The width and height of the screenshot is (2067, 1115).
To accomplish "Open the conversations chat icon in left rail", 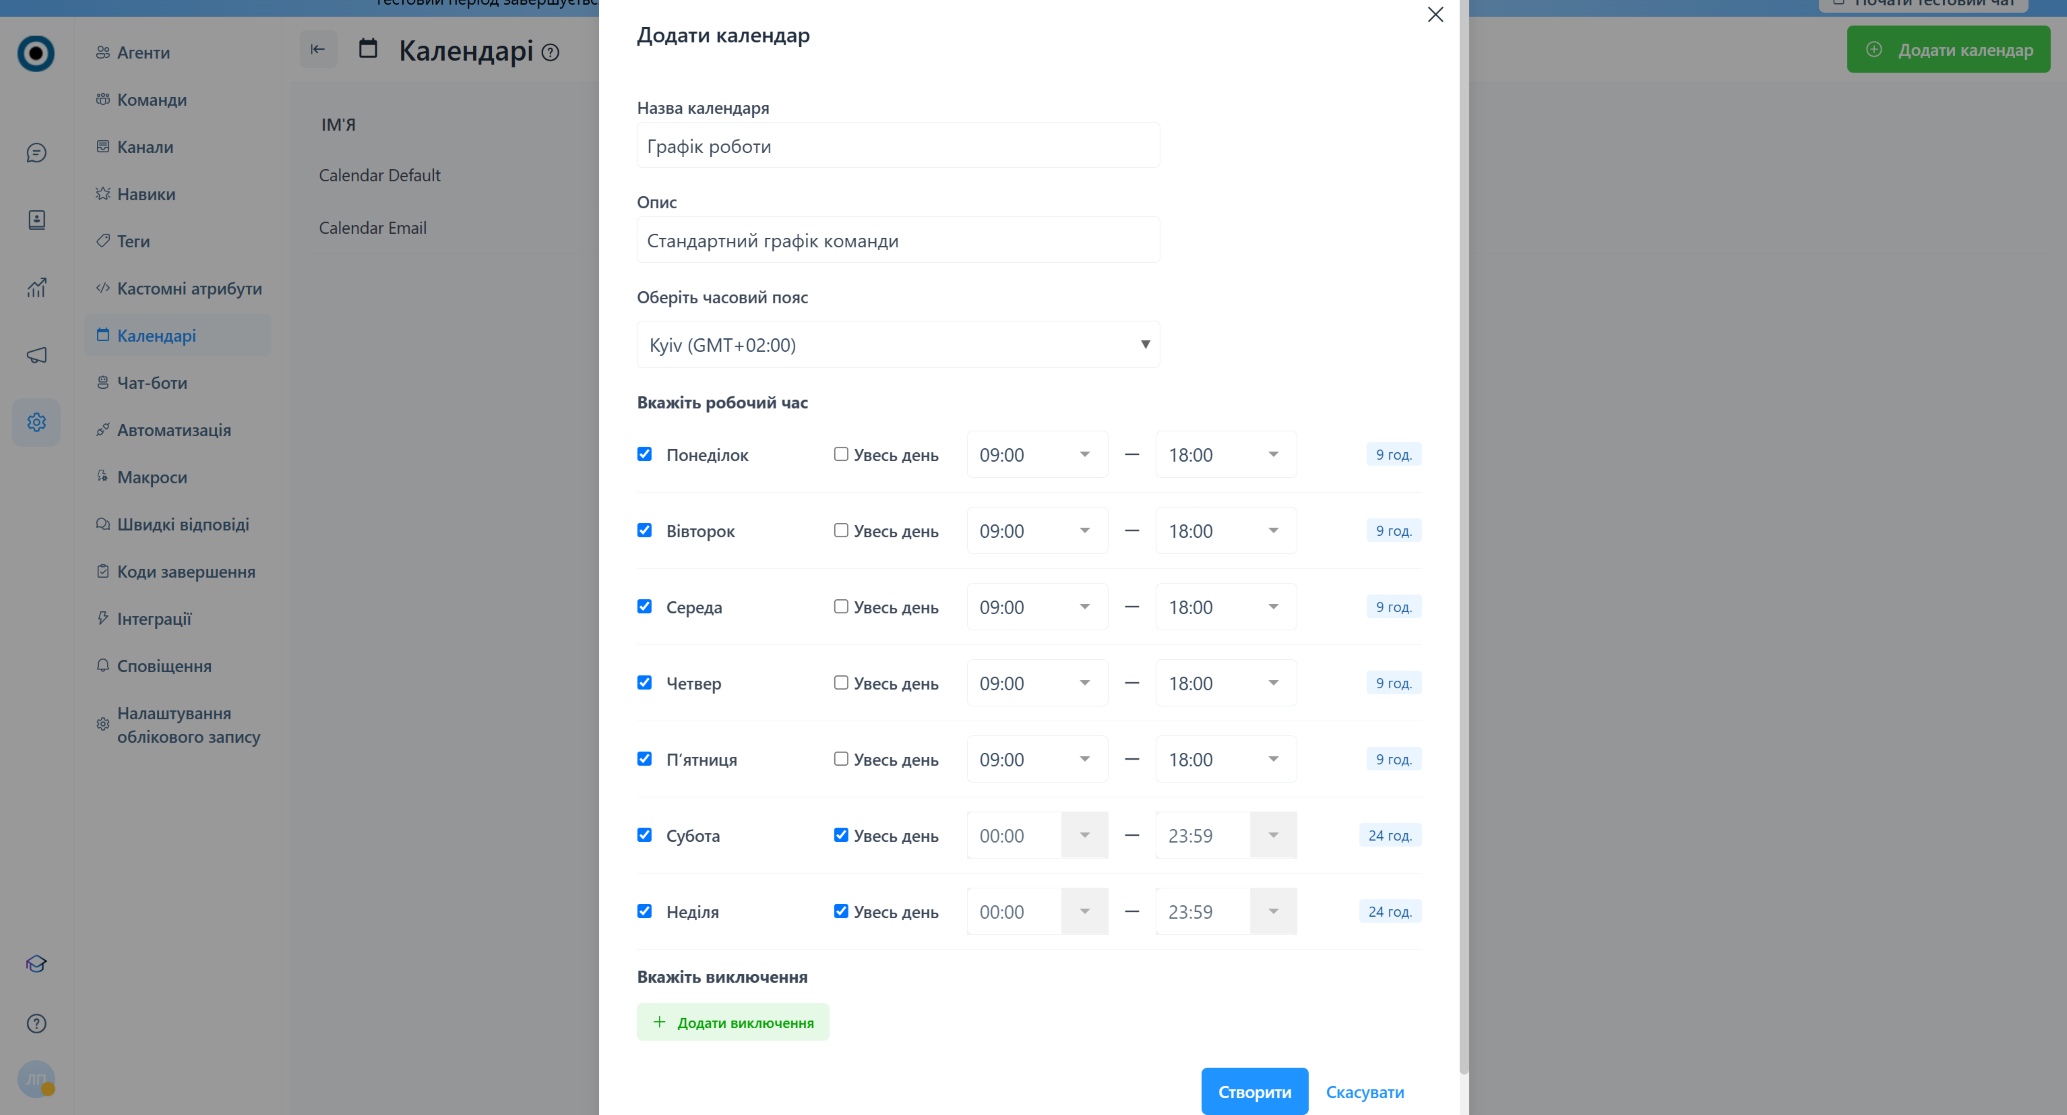I will point(36,153).
